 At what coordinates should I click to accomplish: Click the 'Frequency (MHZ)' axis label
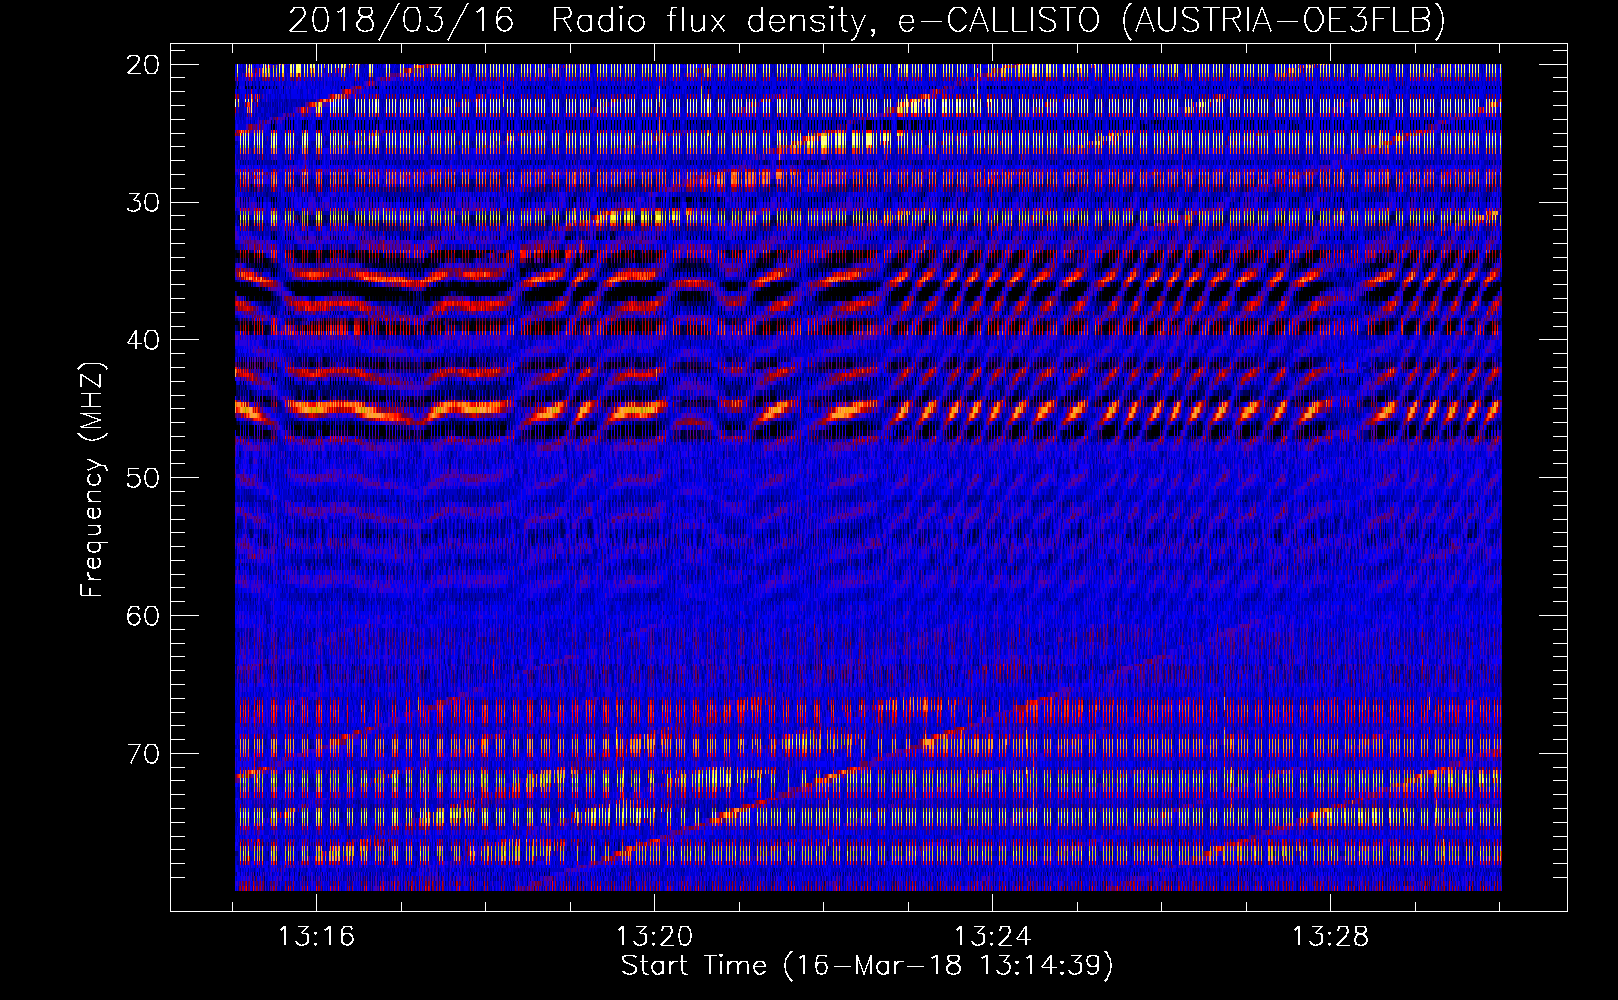click(92, 480)
